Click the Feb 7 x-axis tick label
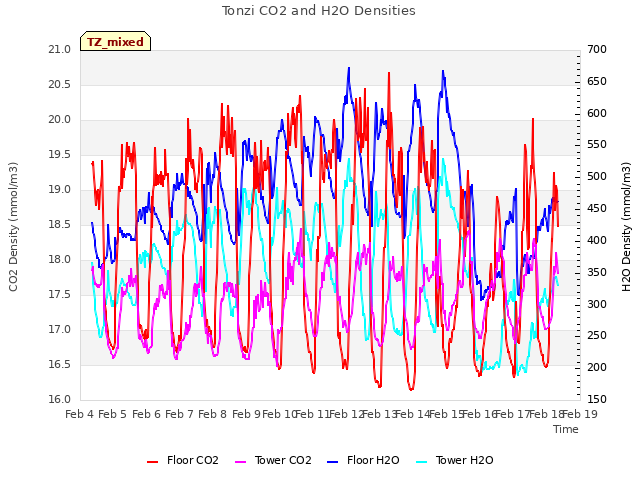The height and width of the screenshot is (480, 640). pos(179,414)
